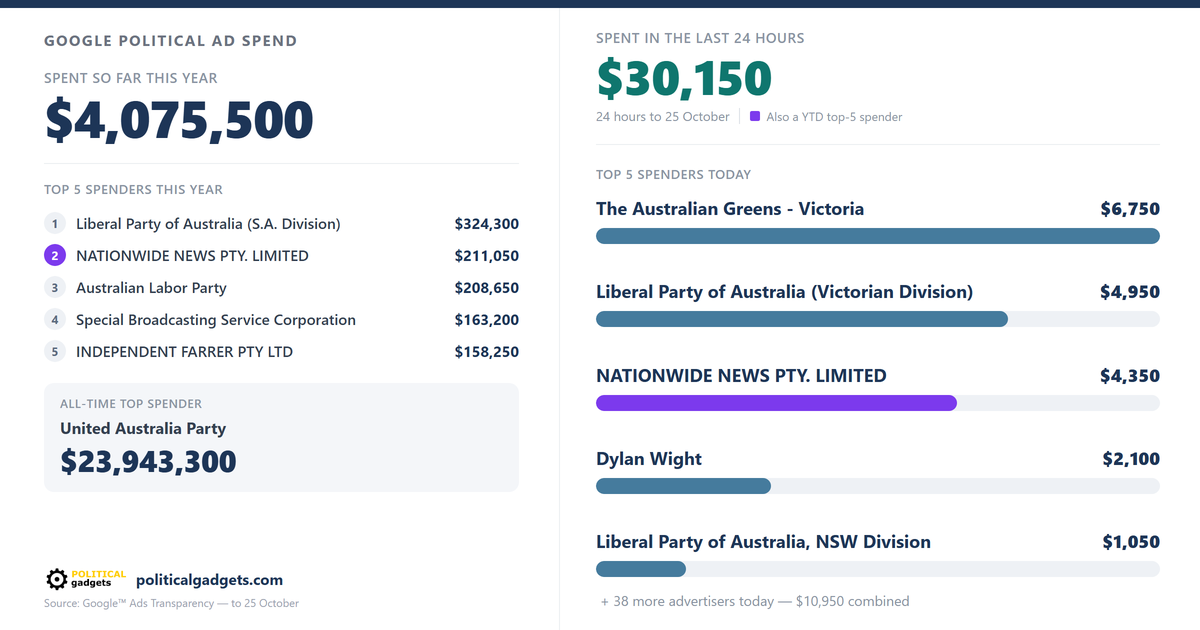Click the $208,650 amount
The image size is (1200, 630).
pyautogui.click(x=487, y=288)
